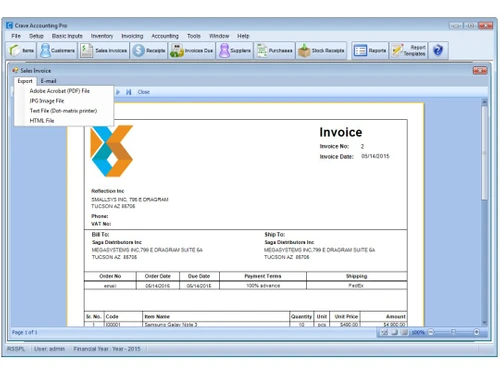This screenshot has height=375, width=500.
Task: Jump to last page icon in preview toolbar
Action: pos(129,92)
